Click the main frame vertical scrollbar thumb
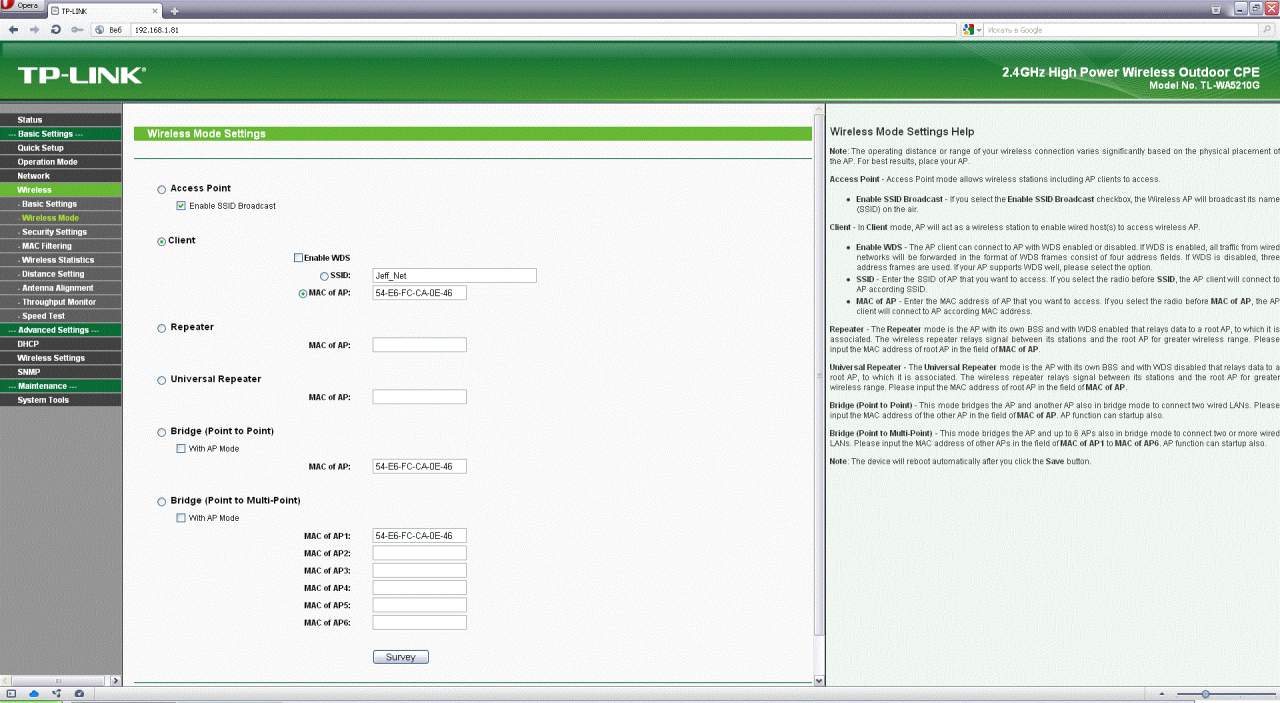 tap(820, 376)
